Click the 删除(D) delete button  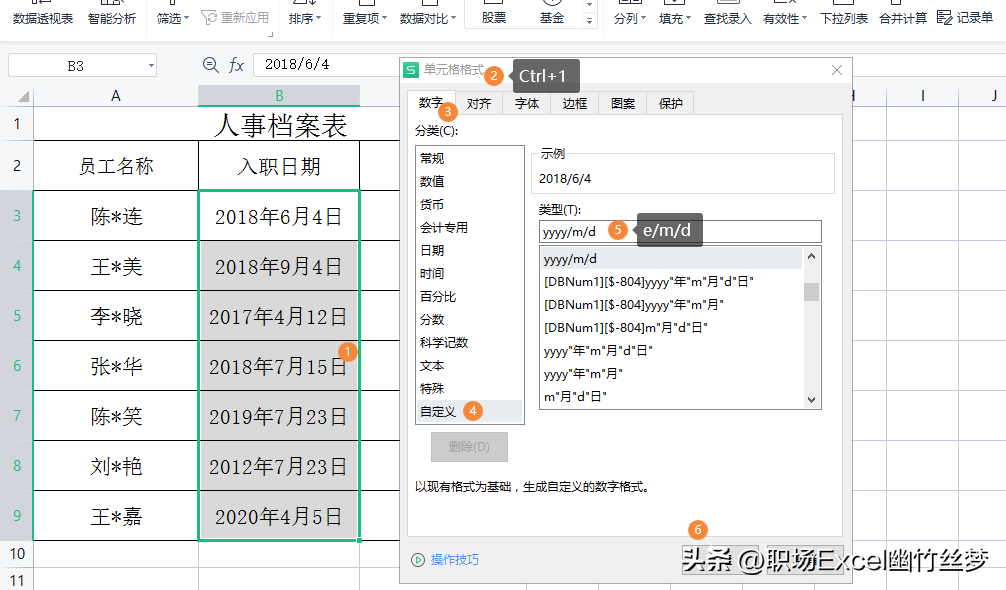[469, 446]
